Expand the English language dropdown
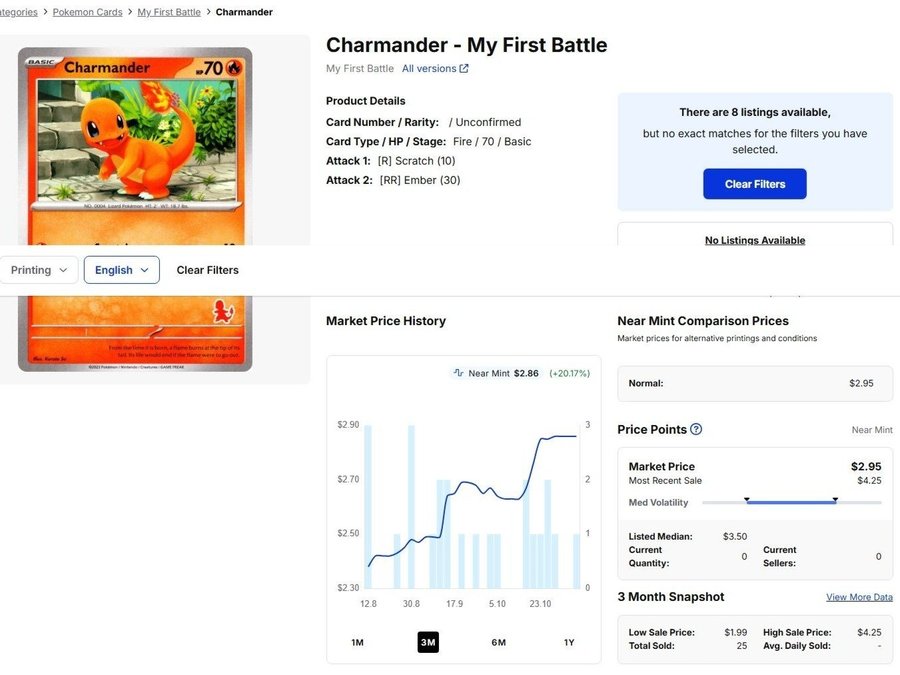This screenshot has height=675, width=900. tap(121, 270)
